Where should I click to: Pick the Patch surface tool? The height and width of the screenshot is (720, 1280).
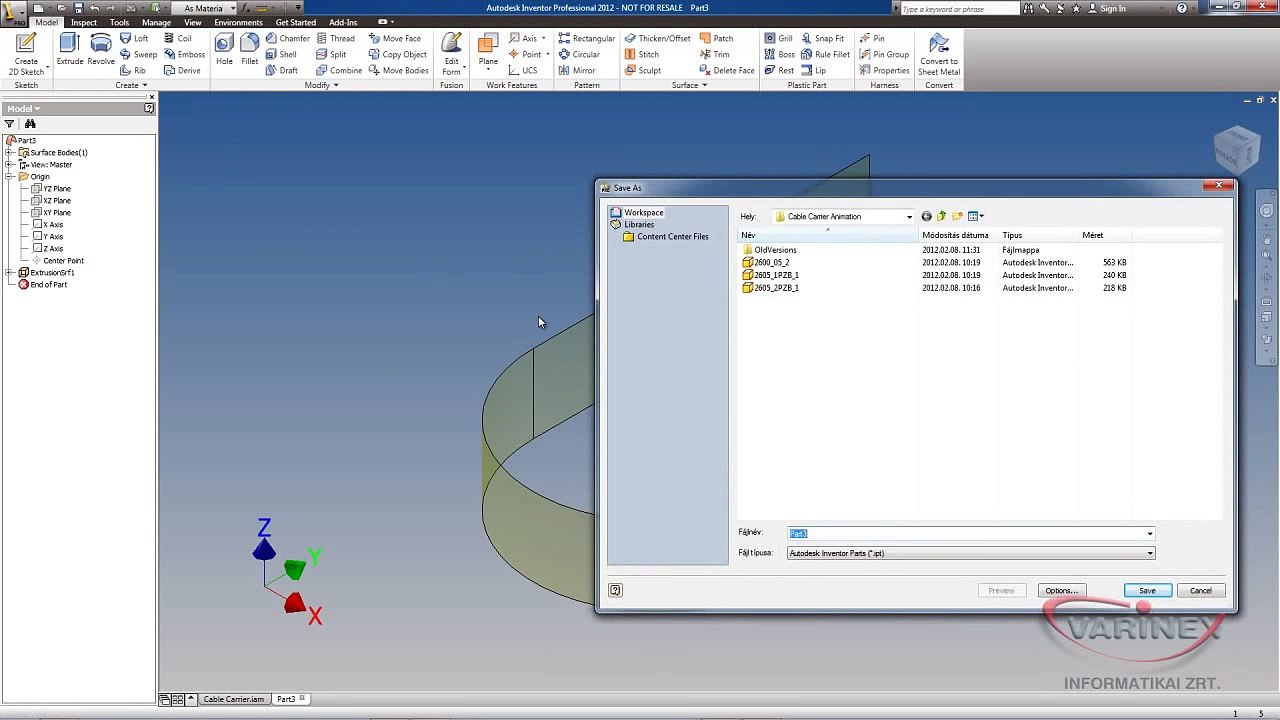coord(716,38)
